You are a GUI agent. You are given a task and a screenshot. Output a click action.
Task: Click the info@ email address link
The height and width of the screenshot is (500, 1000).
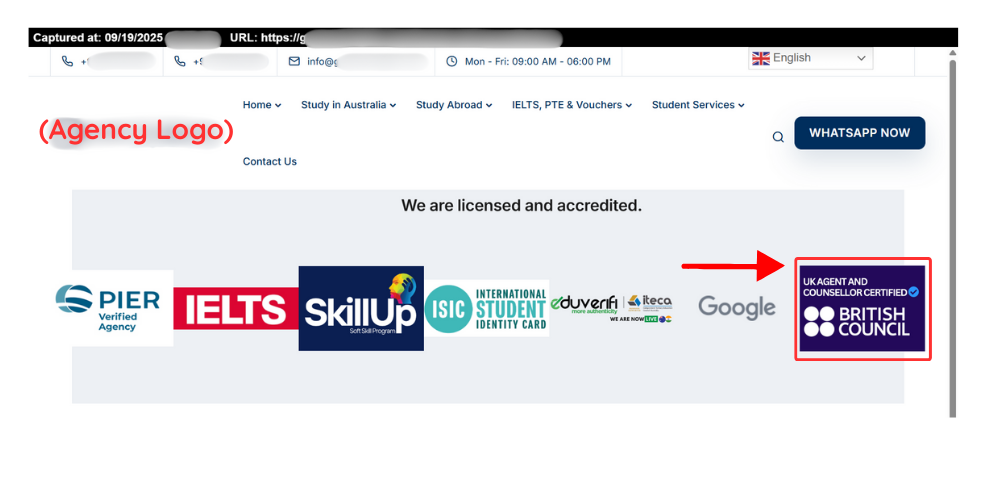(367, 62)
